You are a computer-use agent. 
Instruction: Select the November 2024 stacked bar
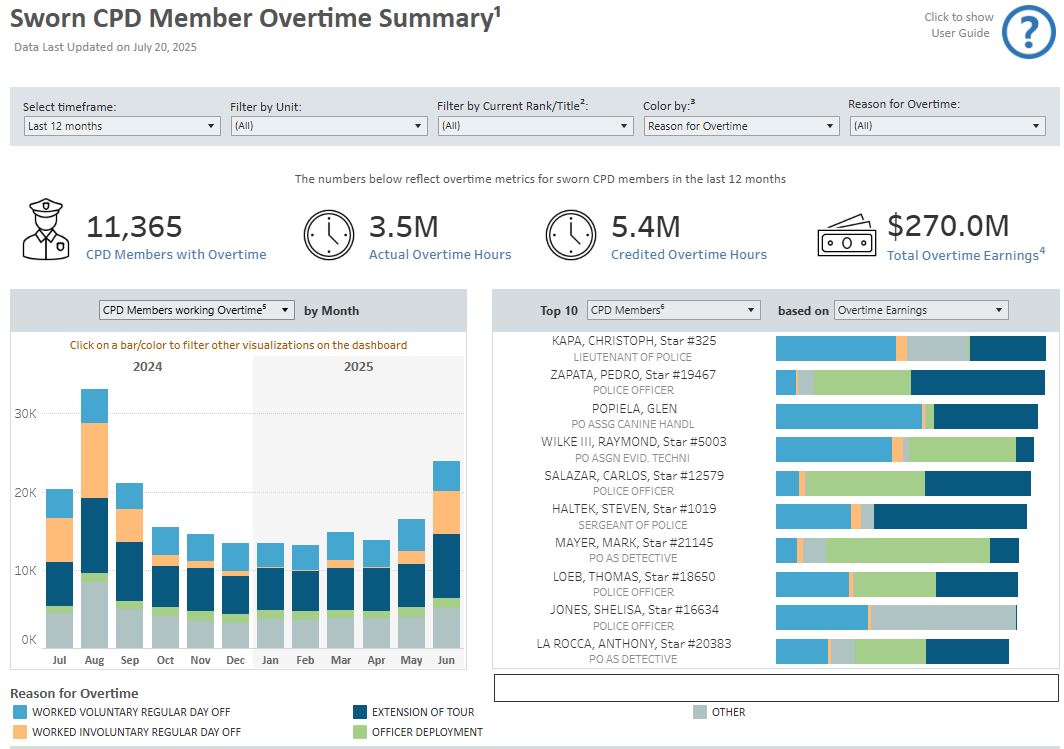pyautogui.click(x=200, y=591)
